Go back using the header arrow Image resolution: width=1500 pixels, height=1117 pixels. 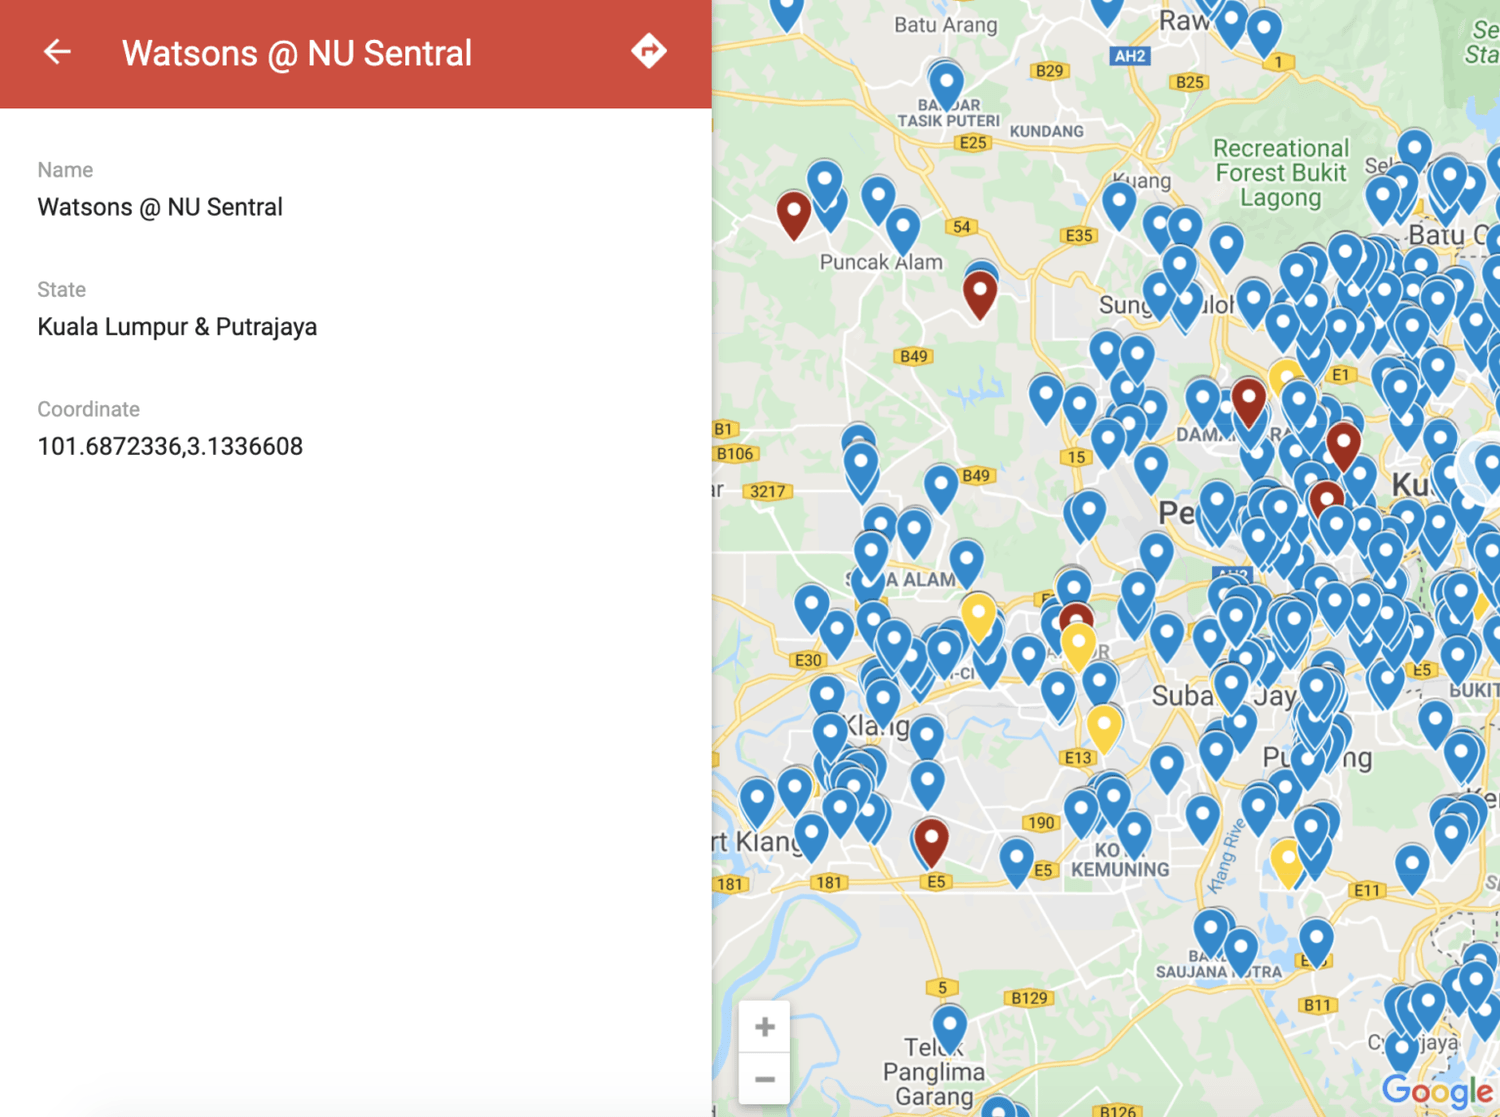pos(57,52)
